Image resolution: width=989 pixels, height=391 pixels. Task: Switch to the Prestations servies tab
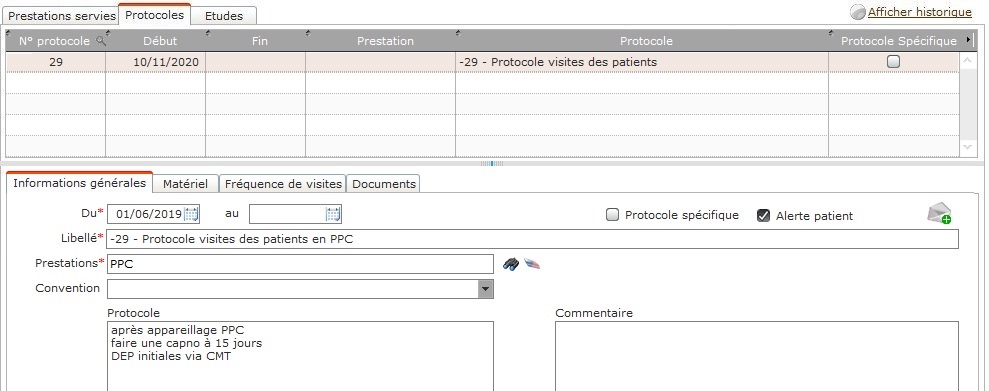click(x=62, y=16)
